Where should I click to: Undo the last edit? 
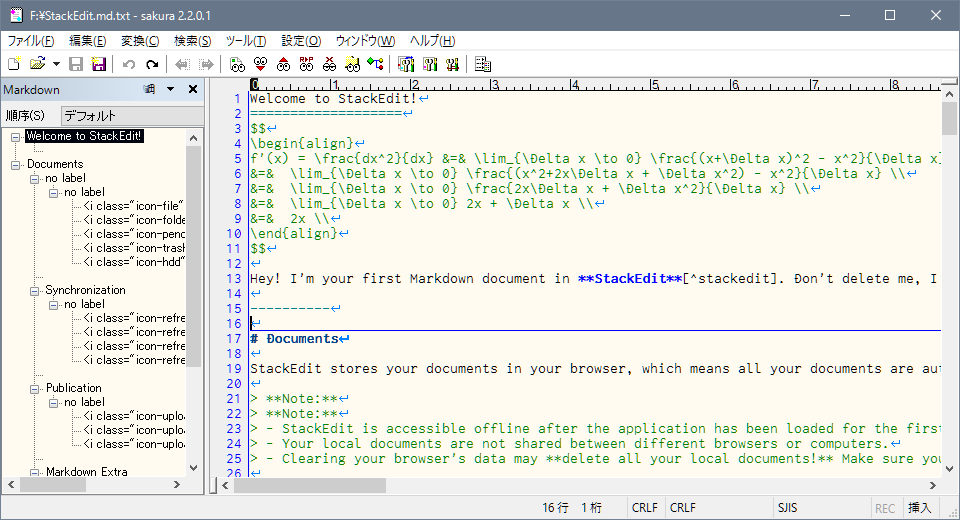coord(129,64)
